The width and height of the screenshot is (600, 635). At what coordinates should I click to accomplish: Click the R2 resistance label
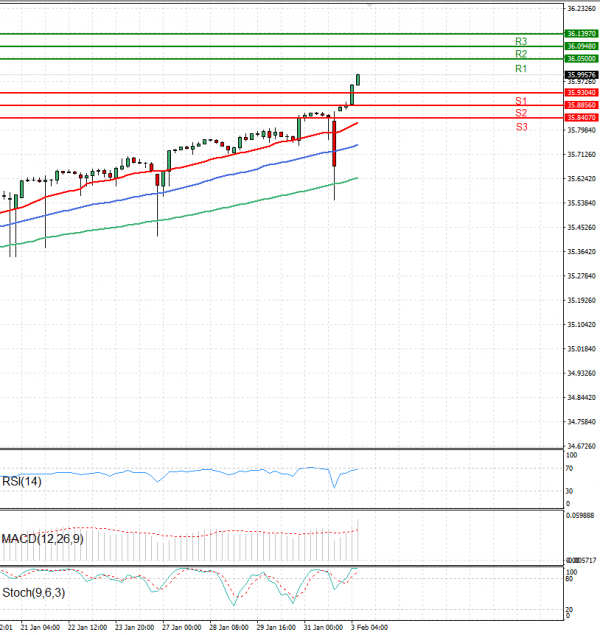(521, 54)
